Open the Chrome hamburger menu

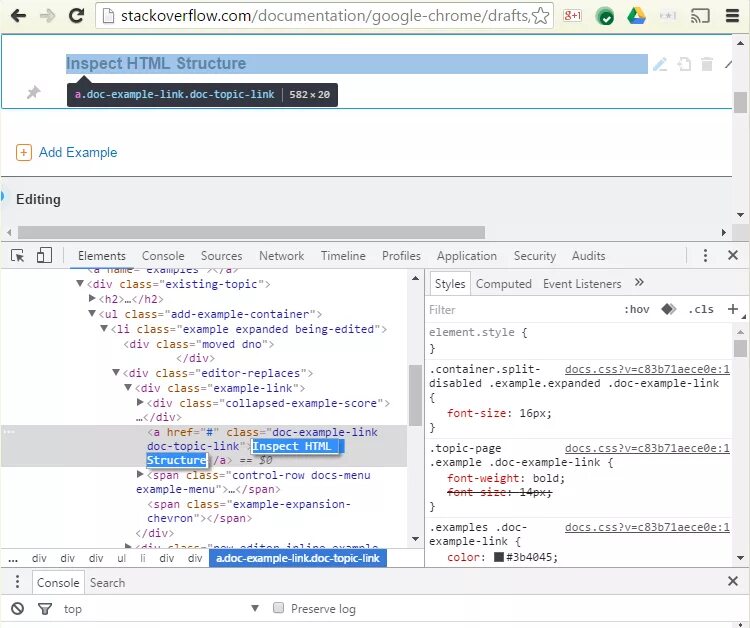(732, 16)
